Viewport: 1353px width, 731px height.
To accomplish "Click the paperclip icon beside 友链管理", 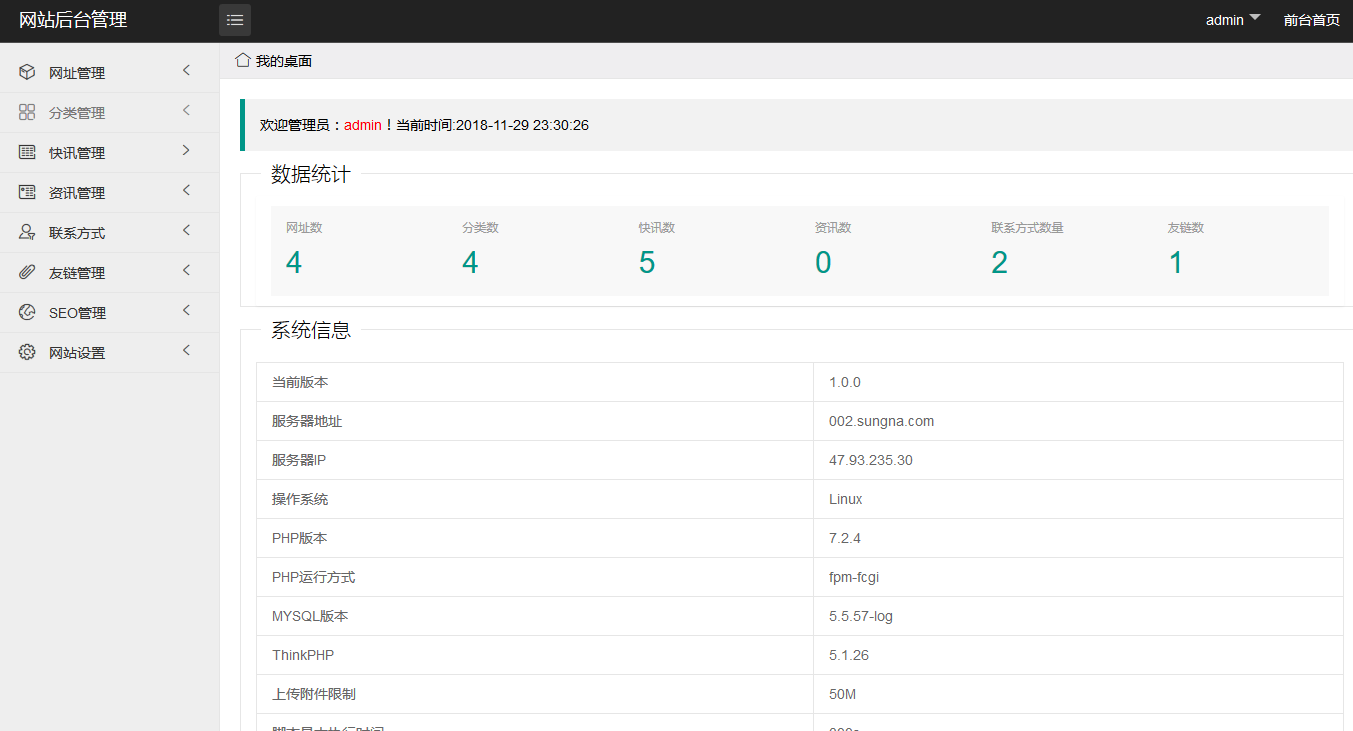I will tap(27, 272).
